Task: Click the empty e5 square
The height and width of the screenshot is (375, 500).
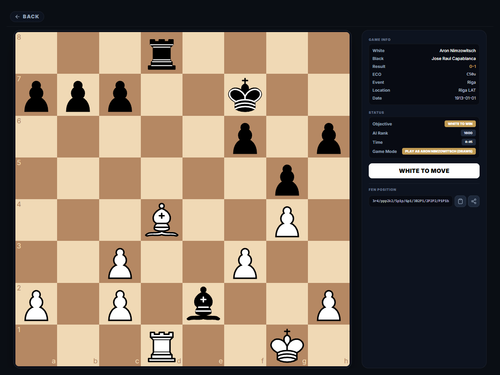Action: pos(203,178)
